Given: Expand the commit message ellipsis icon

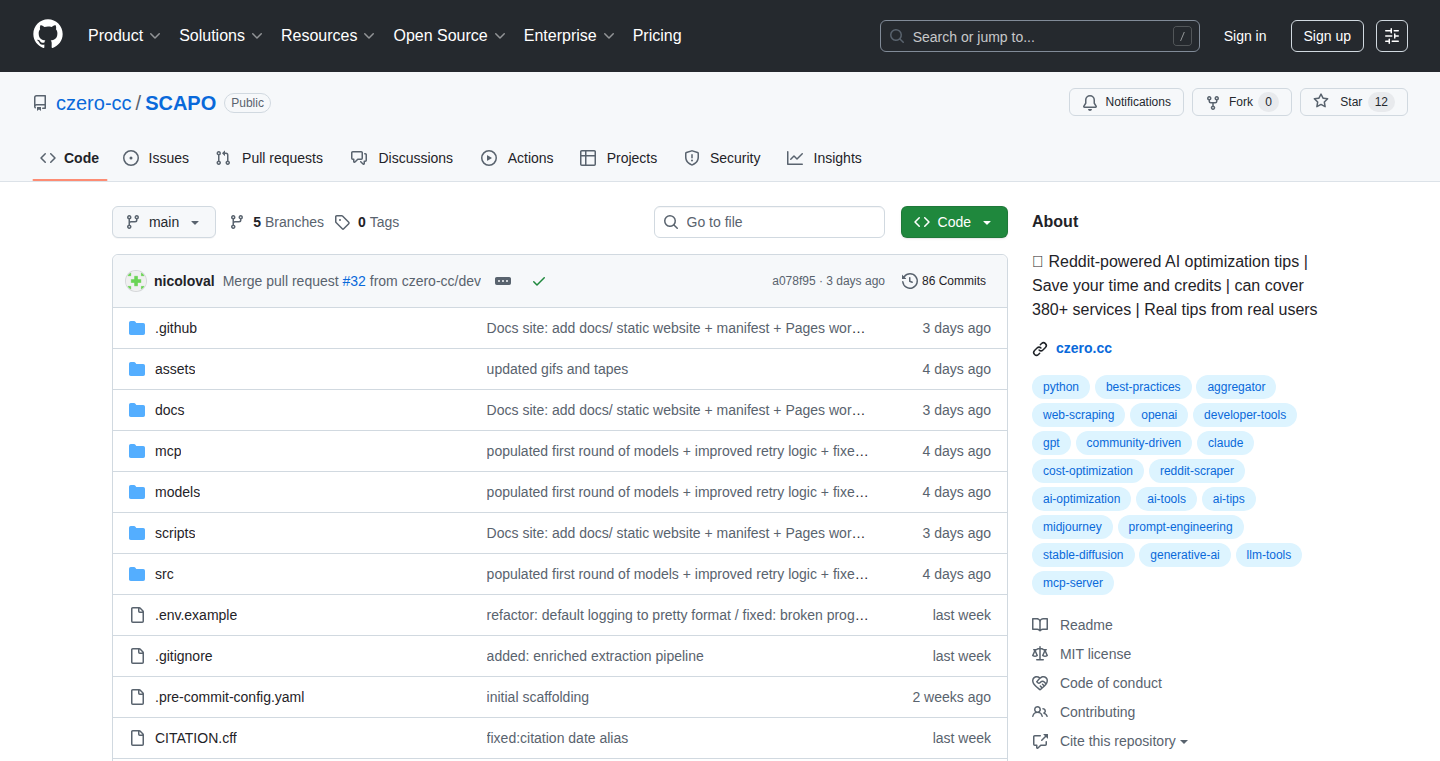Looking at the screenshot, I should click(x=503, y=281).
